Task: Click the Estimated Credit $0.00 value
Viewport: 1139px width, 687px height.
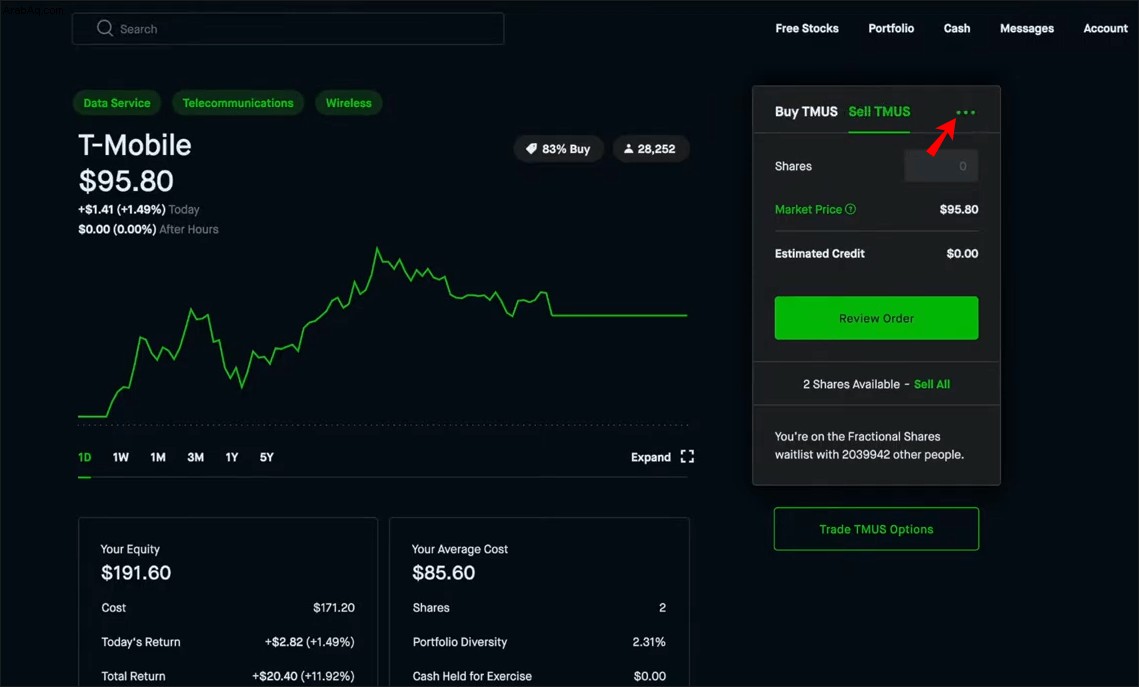Action: tap(962, 253)
